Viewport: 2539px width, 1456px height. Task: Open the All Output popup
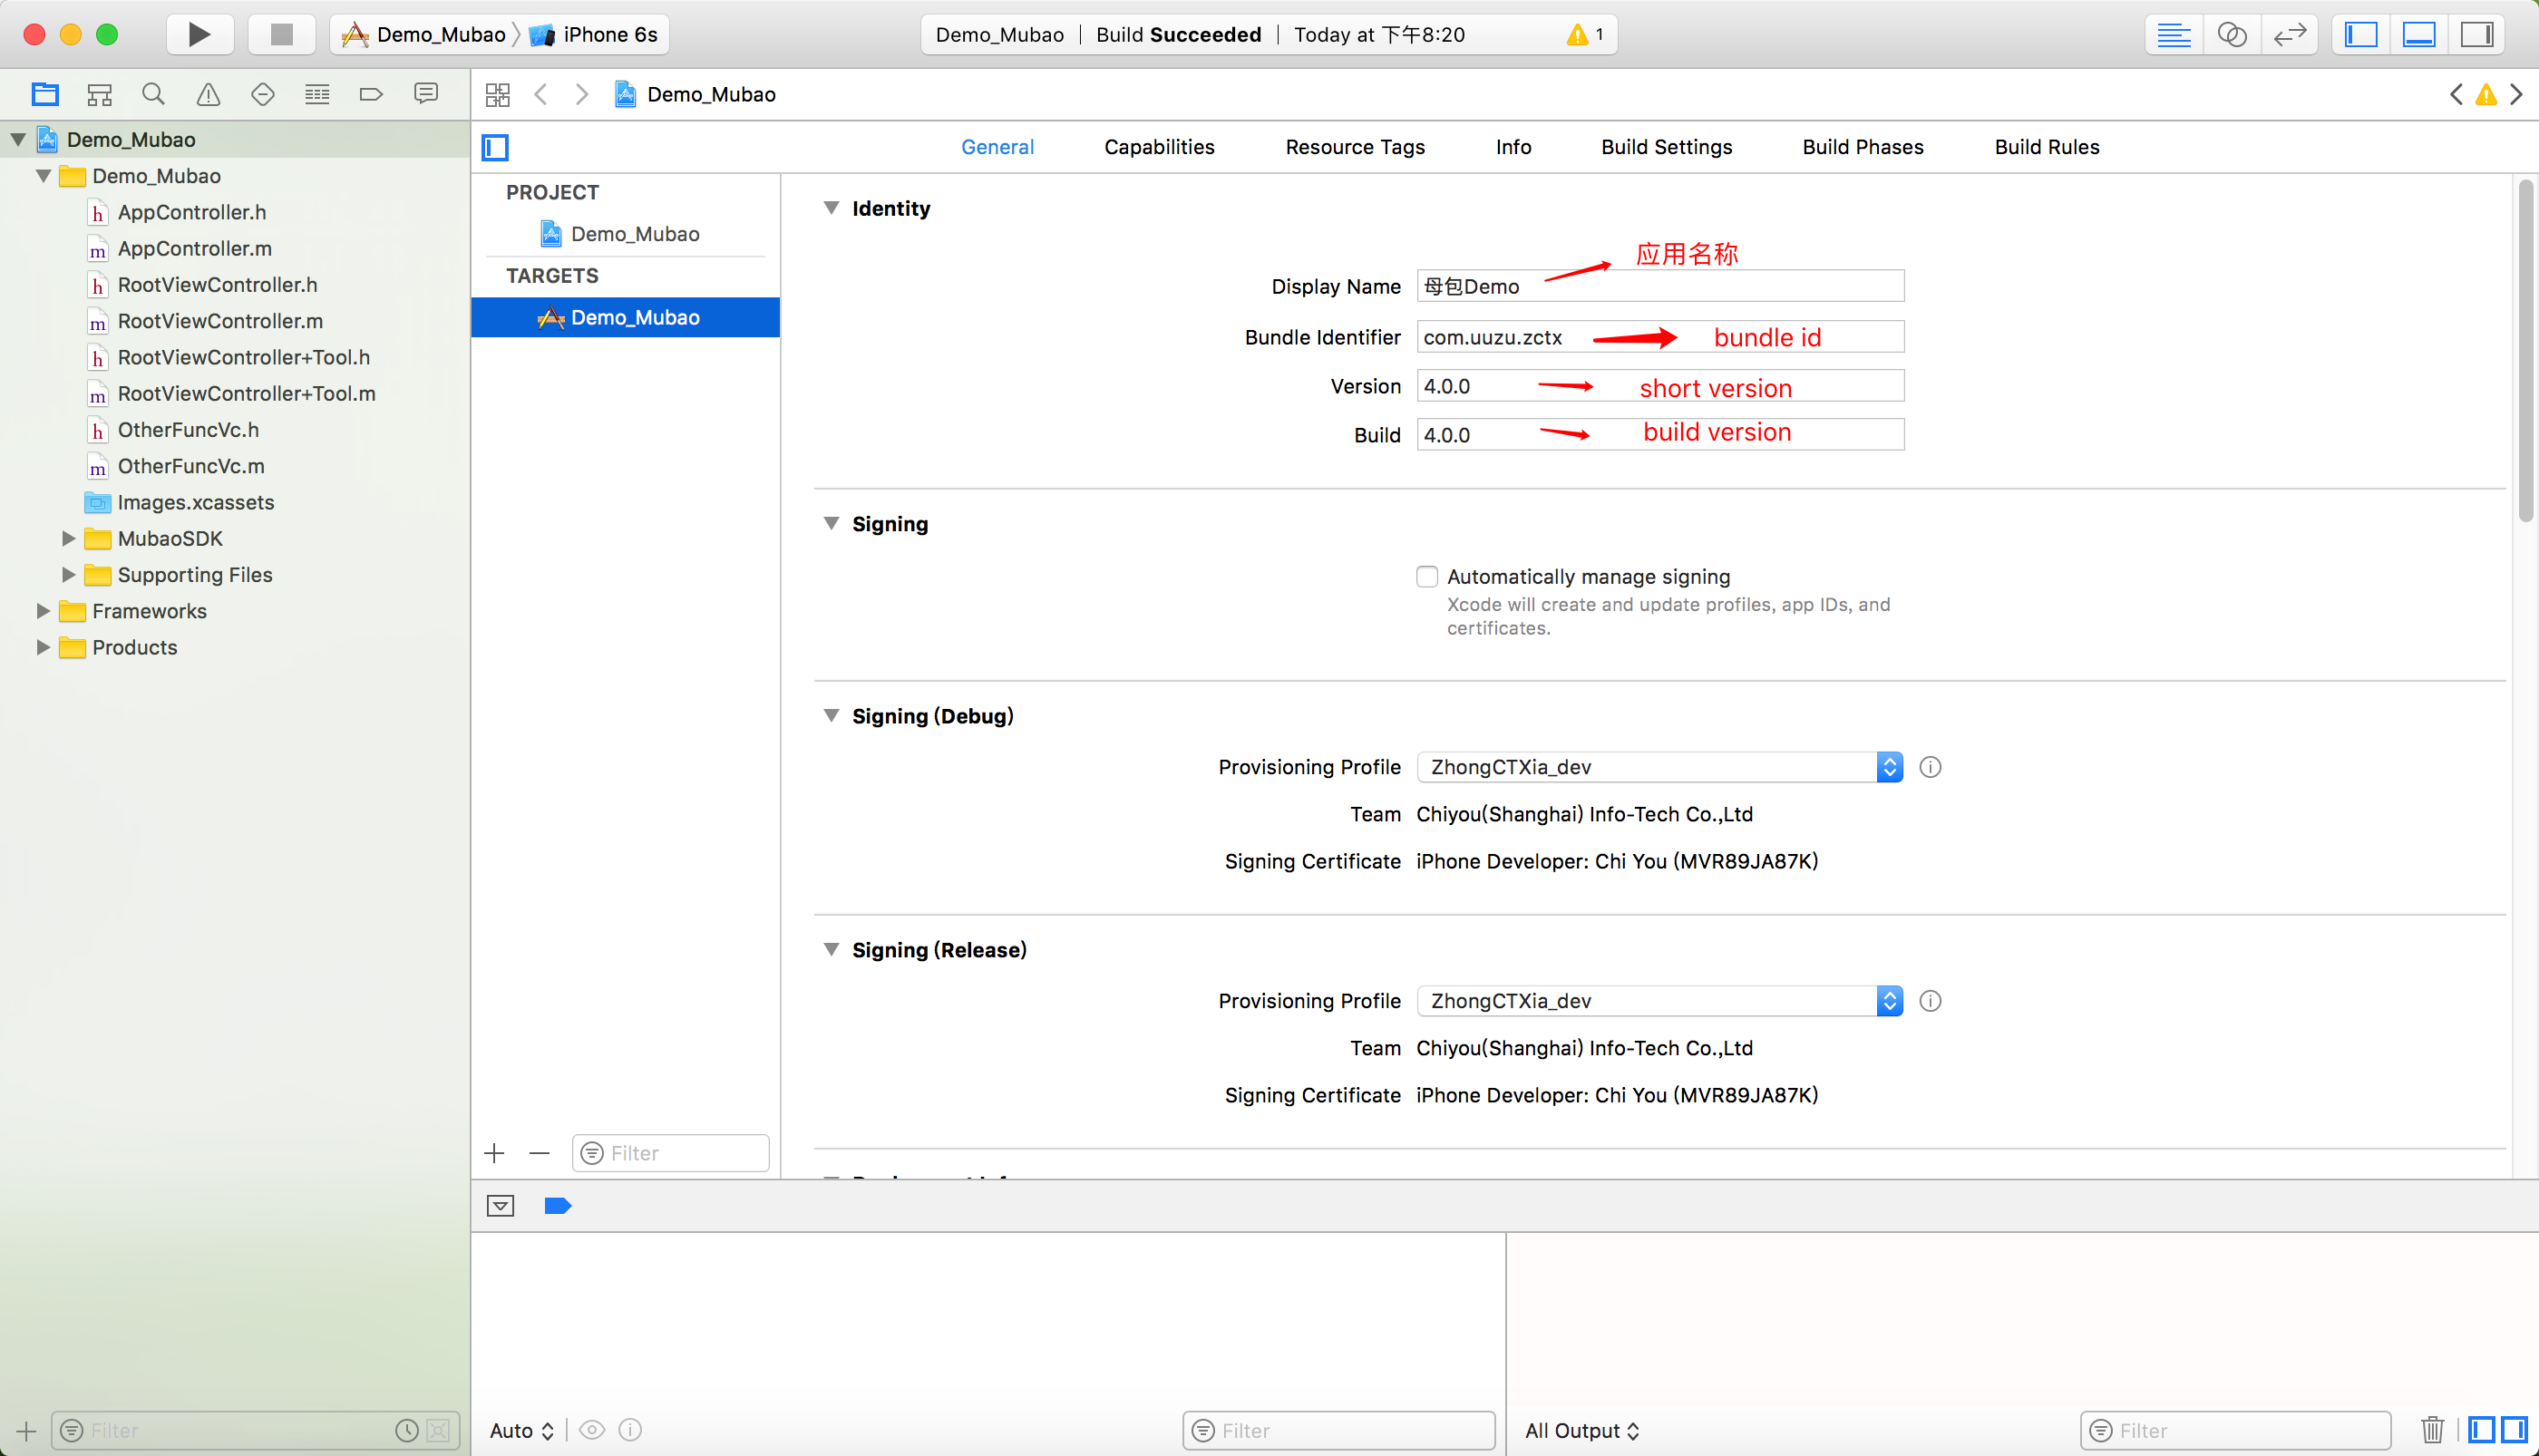coord(1582,1430)
